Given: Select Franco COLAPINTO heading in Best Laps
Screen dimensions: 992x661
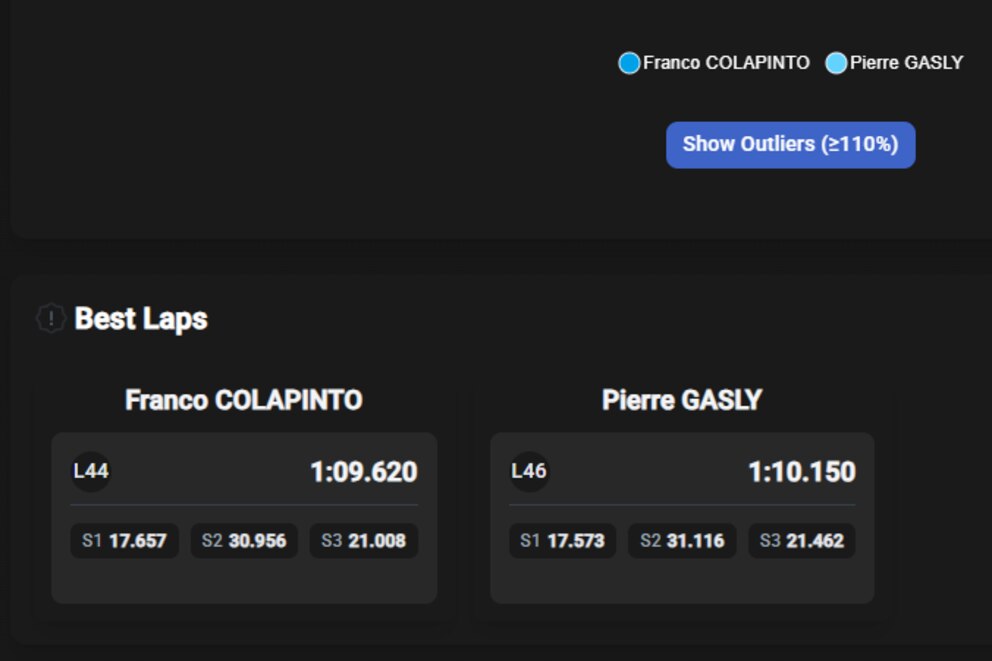Looking at the screenshot, I should 244,400.
